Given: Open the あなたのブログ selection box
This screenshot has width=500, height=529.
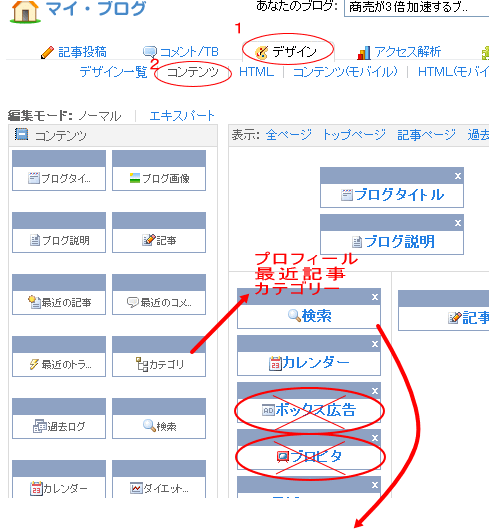Looking at the screenshot, I should [416, 7].
